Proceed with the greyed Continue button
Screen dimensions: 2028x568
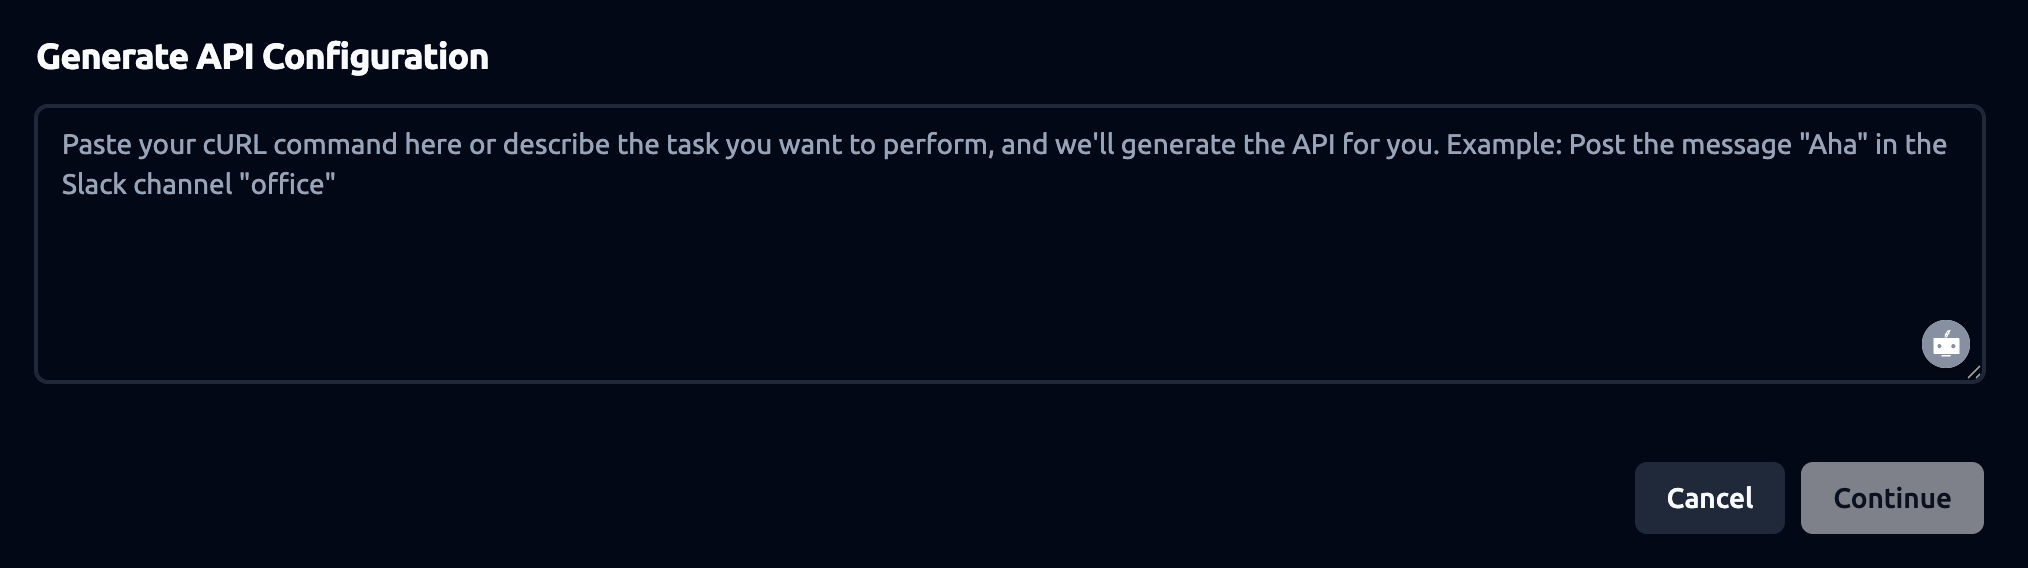click(1892, 498)
